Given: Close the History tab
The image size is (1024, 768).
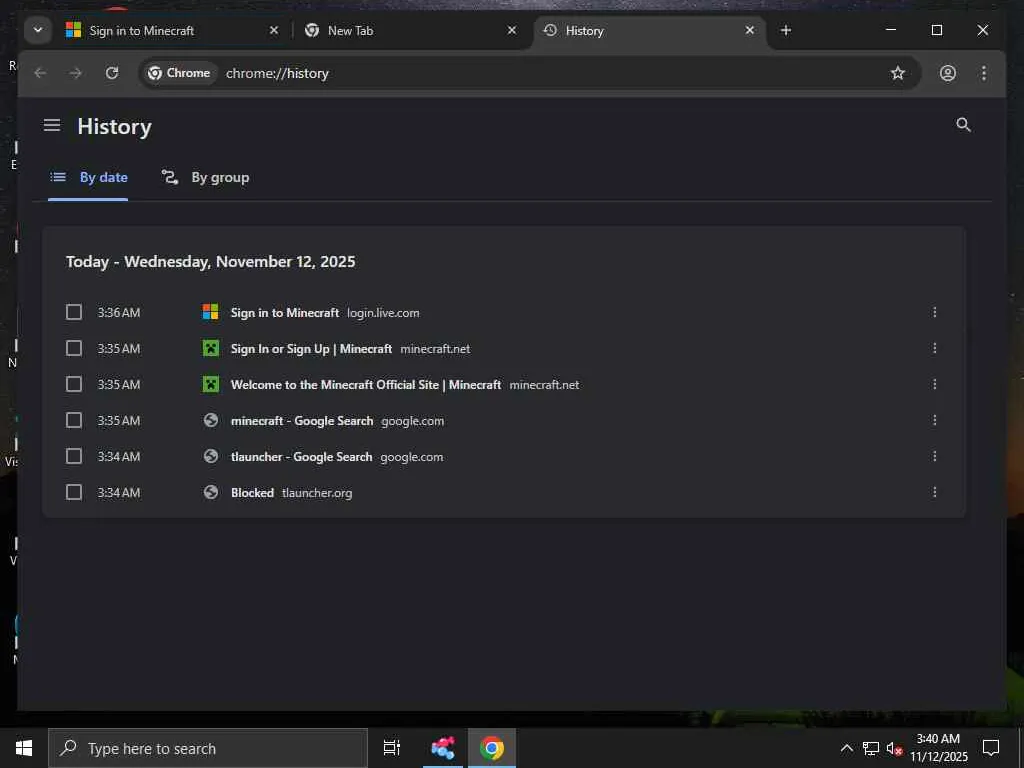Looking at the screenshot, I should point(750,30).
